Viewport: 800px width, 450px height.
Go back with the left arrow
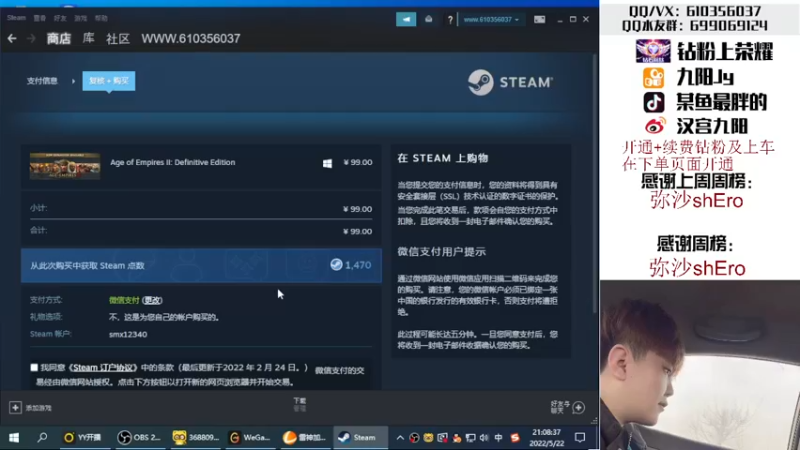(x=12, y=38)
